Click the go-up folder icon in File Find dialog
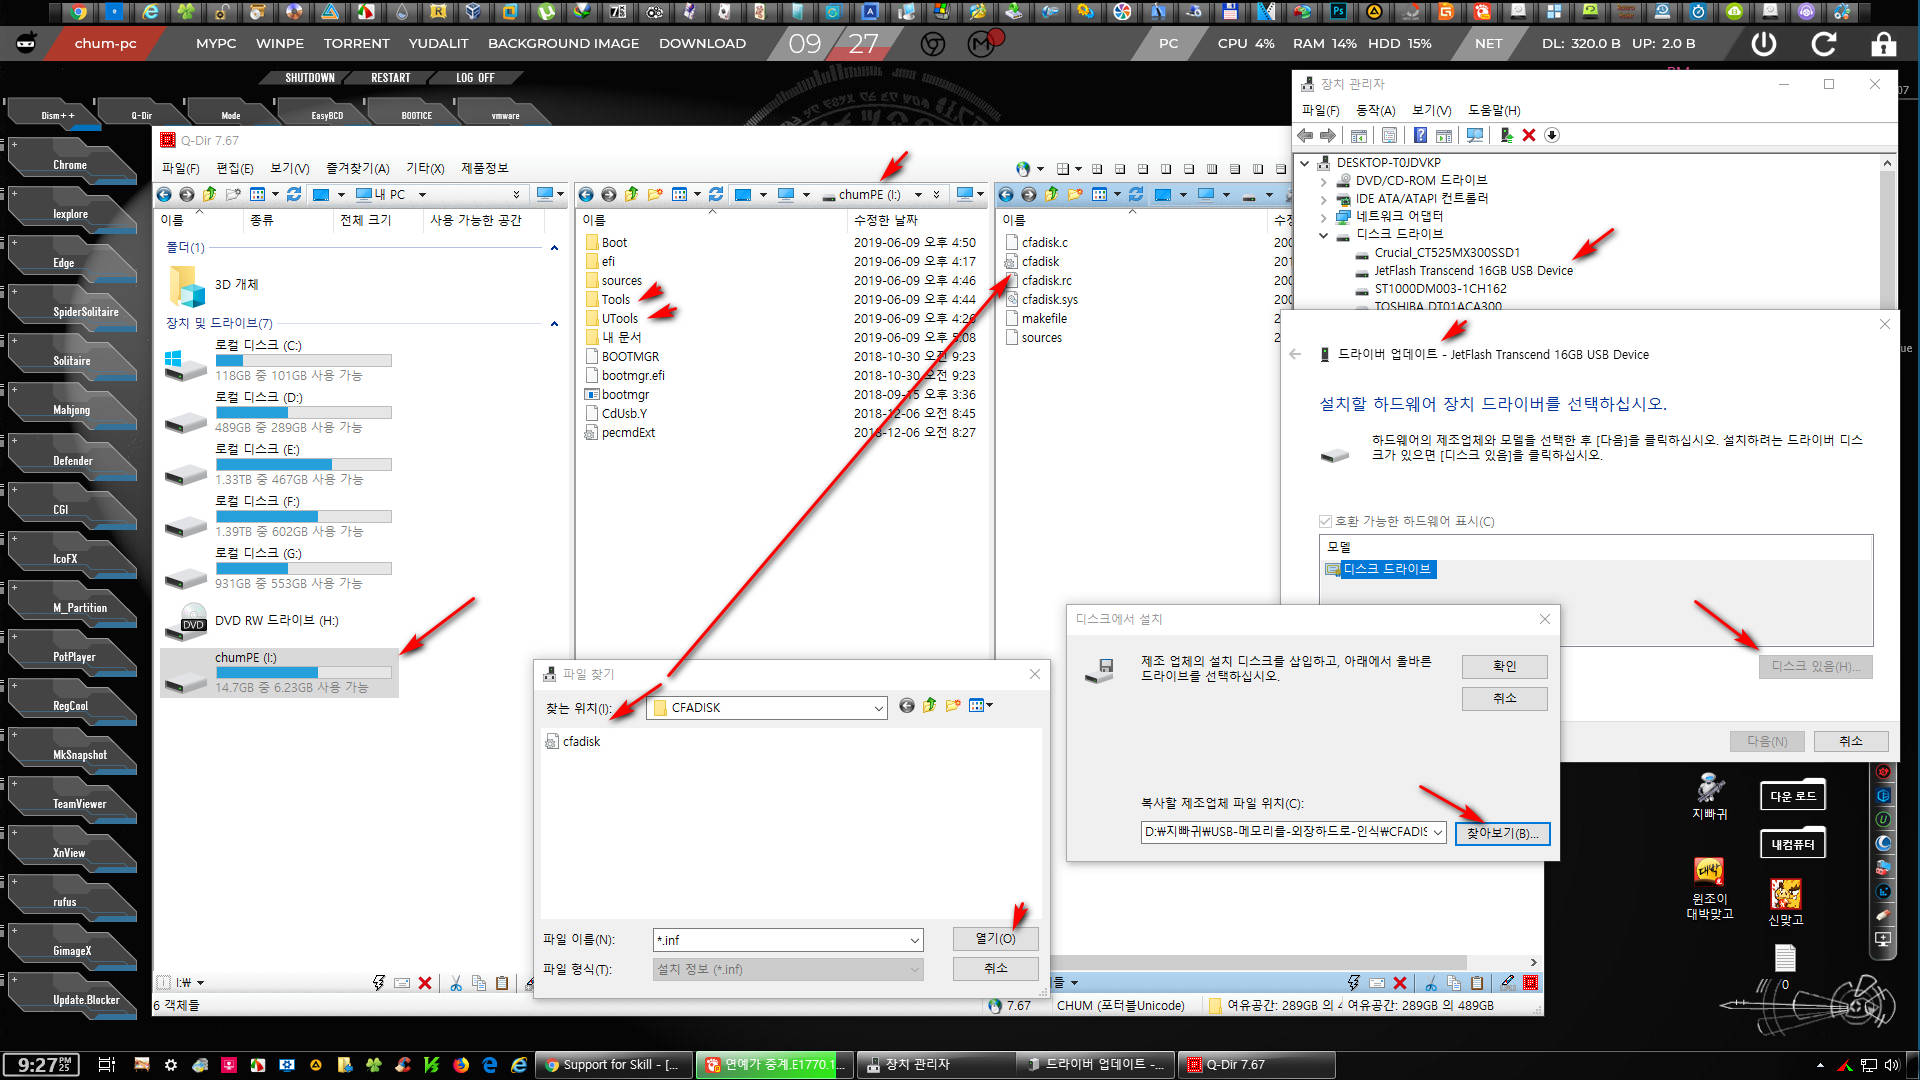This screenshot has width=1920, height=1080. [x=930, y=706]
